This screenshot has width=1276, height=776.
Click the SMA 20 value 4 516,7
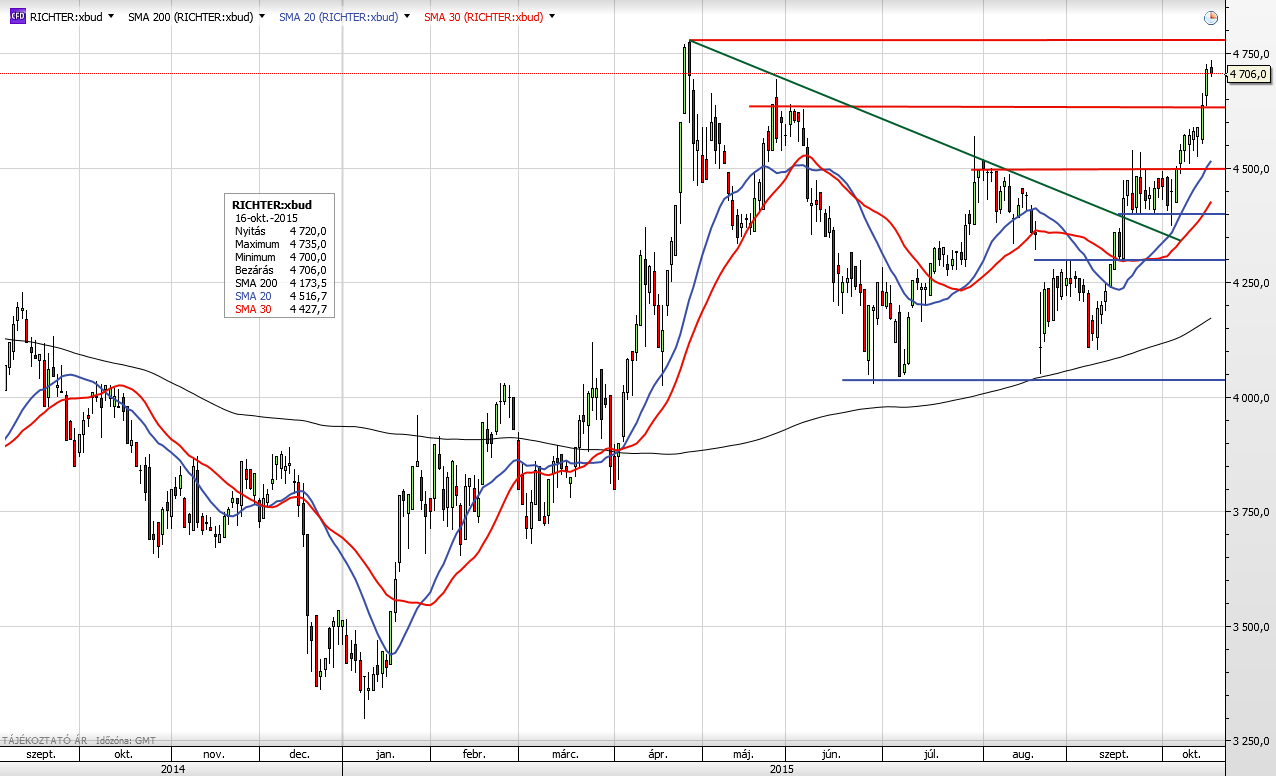[x=308, y=296]
